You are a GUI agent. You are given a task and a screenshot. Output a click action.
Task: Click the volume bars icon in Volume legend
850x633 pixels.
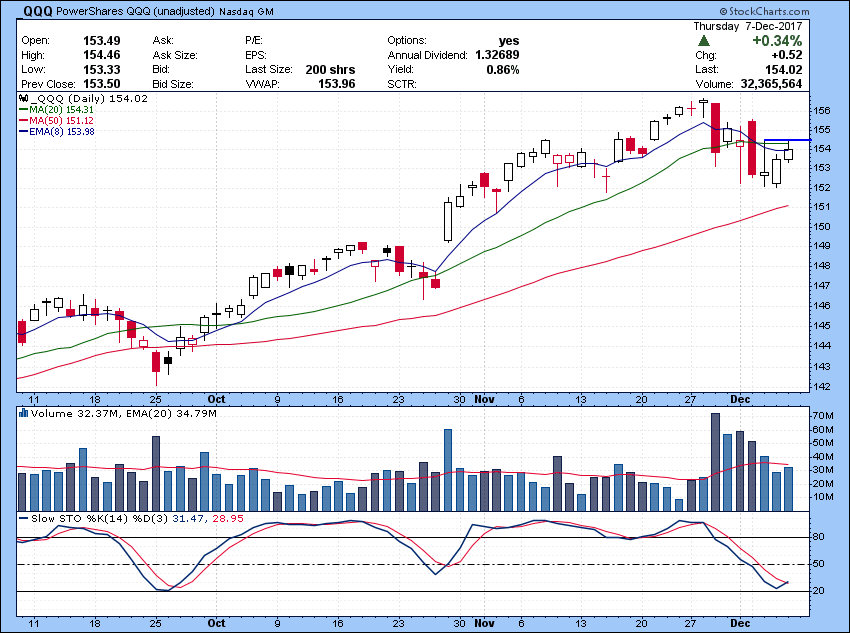(23, 414)
